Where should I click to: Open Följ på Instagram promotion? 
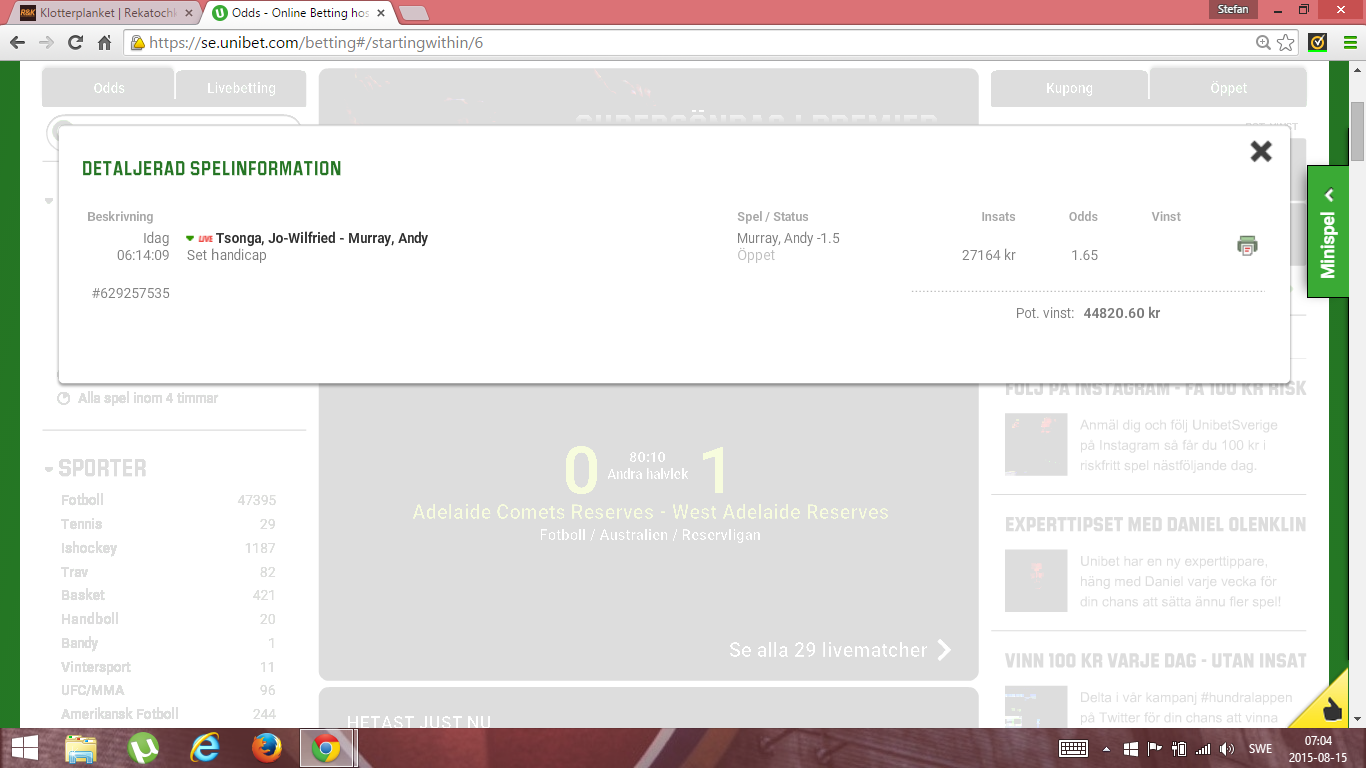(1155, 389)
